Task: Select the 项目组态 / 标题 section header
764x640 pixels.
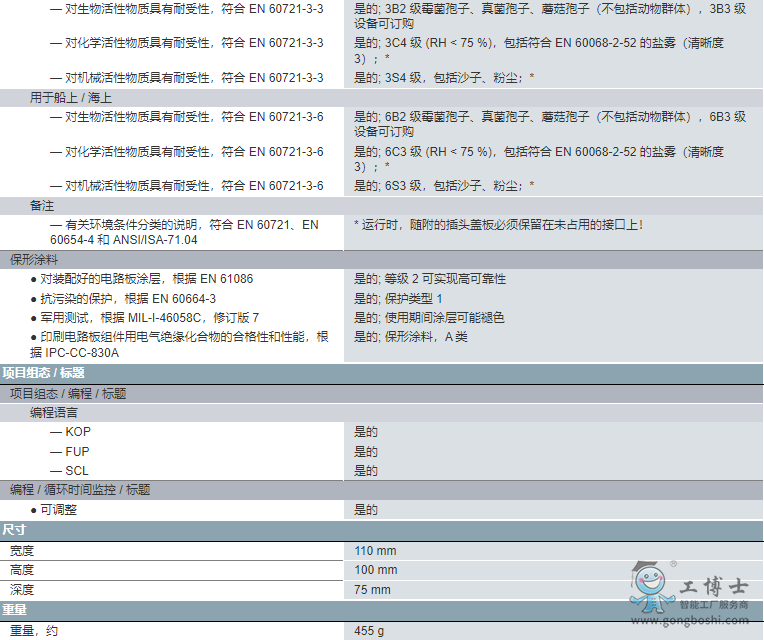Action: (x=43, y=373)
